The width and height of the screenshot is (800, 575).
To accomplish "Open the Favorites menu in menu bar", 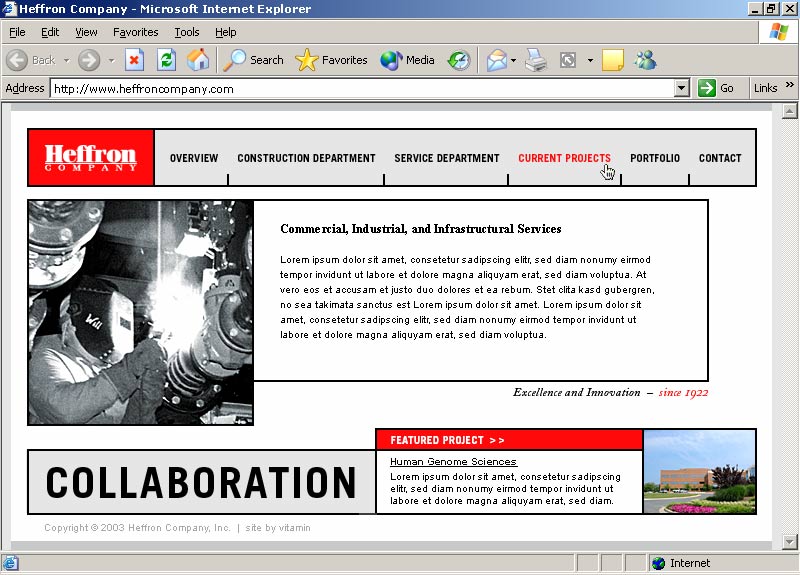I will tap(135, 32).
